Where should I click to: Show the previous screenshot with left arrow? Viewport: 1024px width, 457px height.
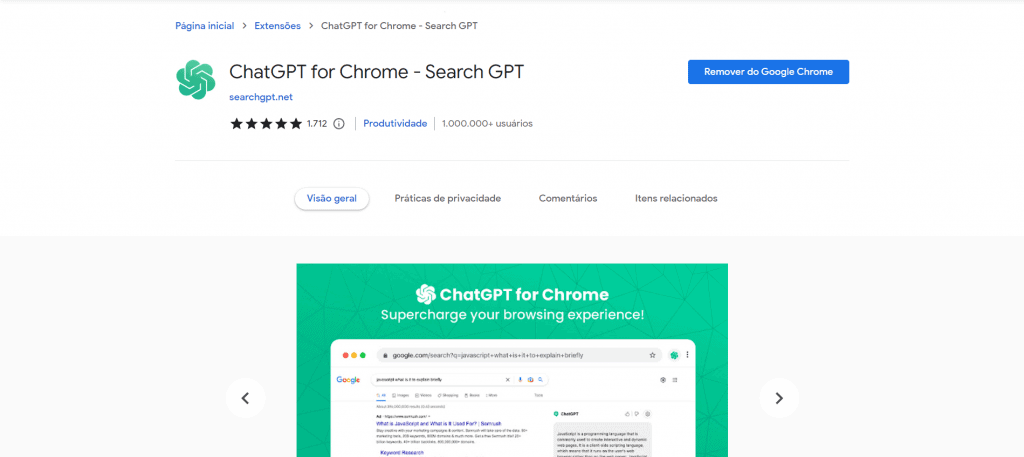click(246, 398)
